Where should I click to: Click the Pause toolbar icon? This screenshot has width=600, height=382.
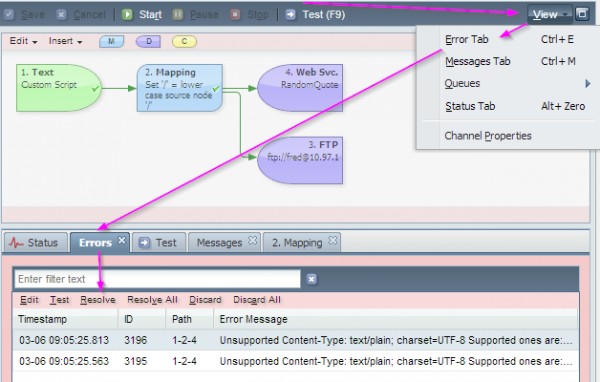click(178, 15)
